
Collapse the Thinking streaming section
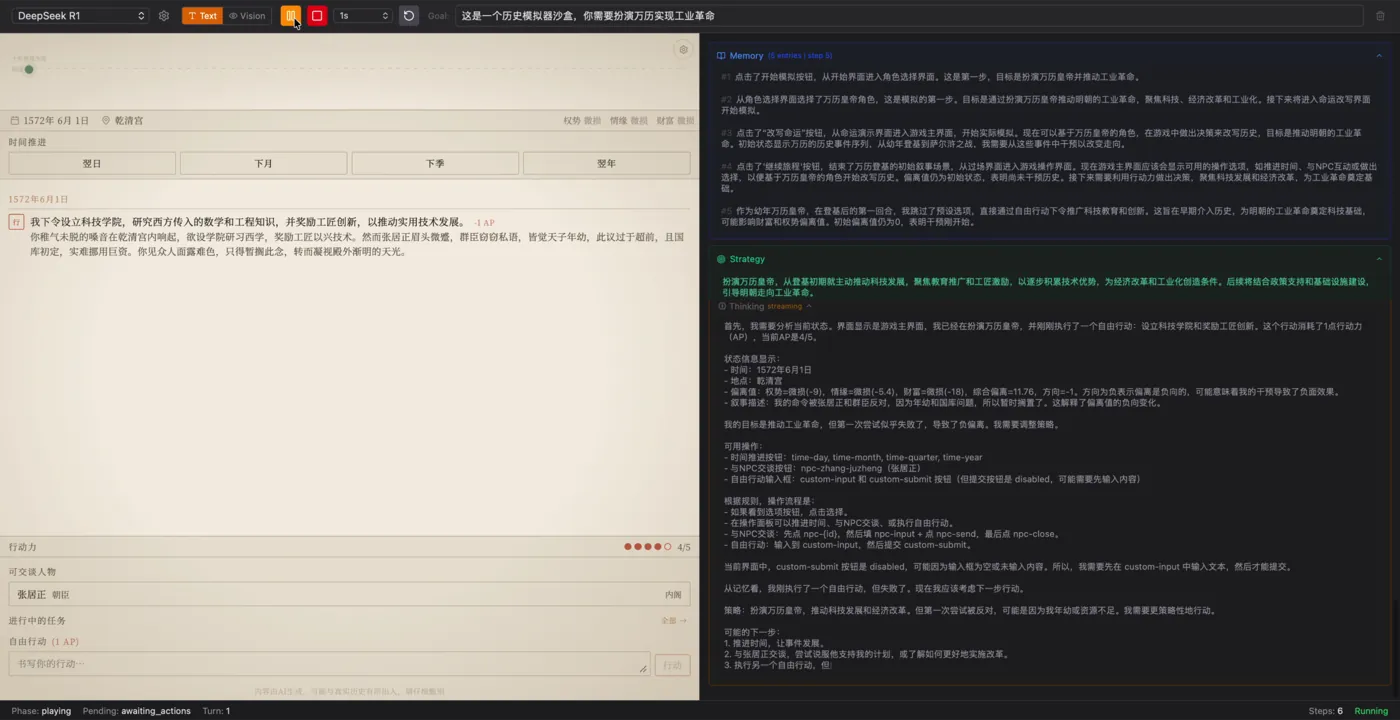coord(809,307)
